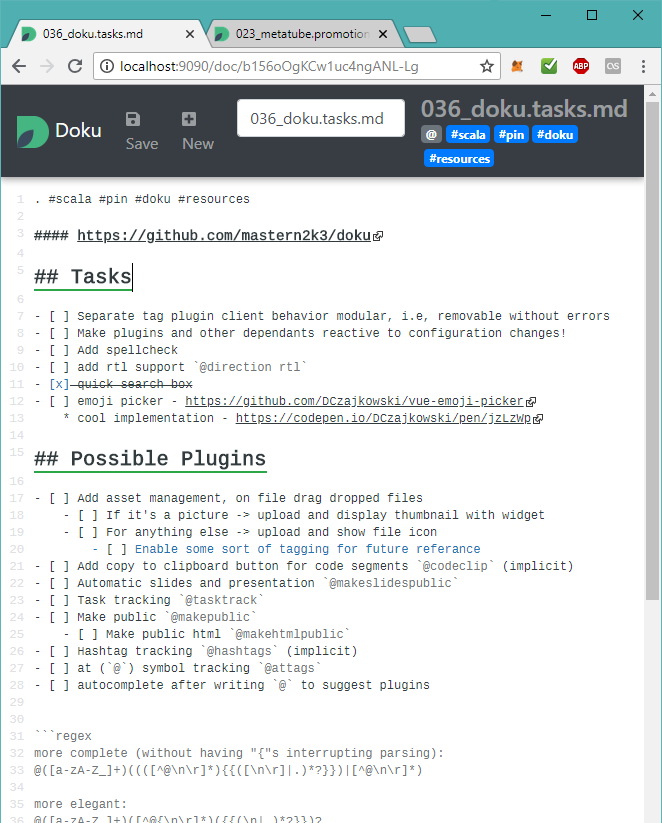The width and height of the screenshot is (662, 823).
Task: Click the external link icon after the vue-emoji-picker URL
Action: (x=531, y=402)
